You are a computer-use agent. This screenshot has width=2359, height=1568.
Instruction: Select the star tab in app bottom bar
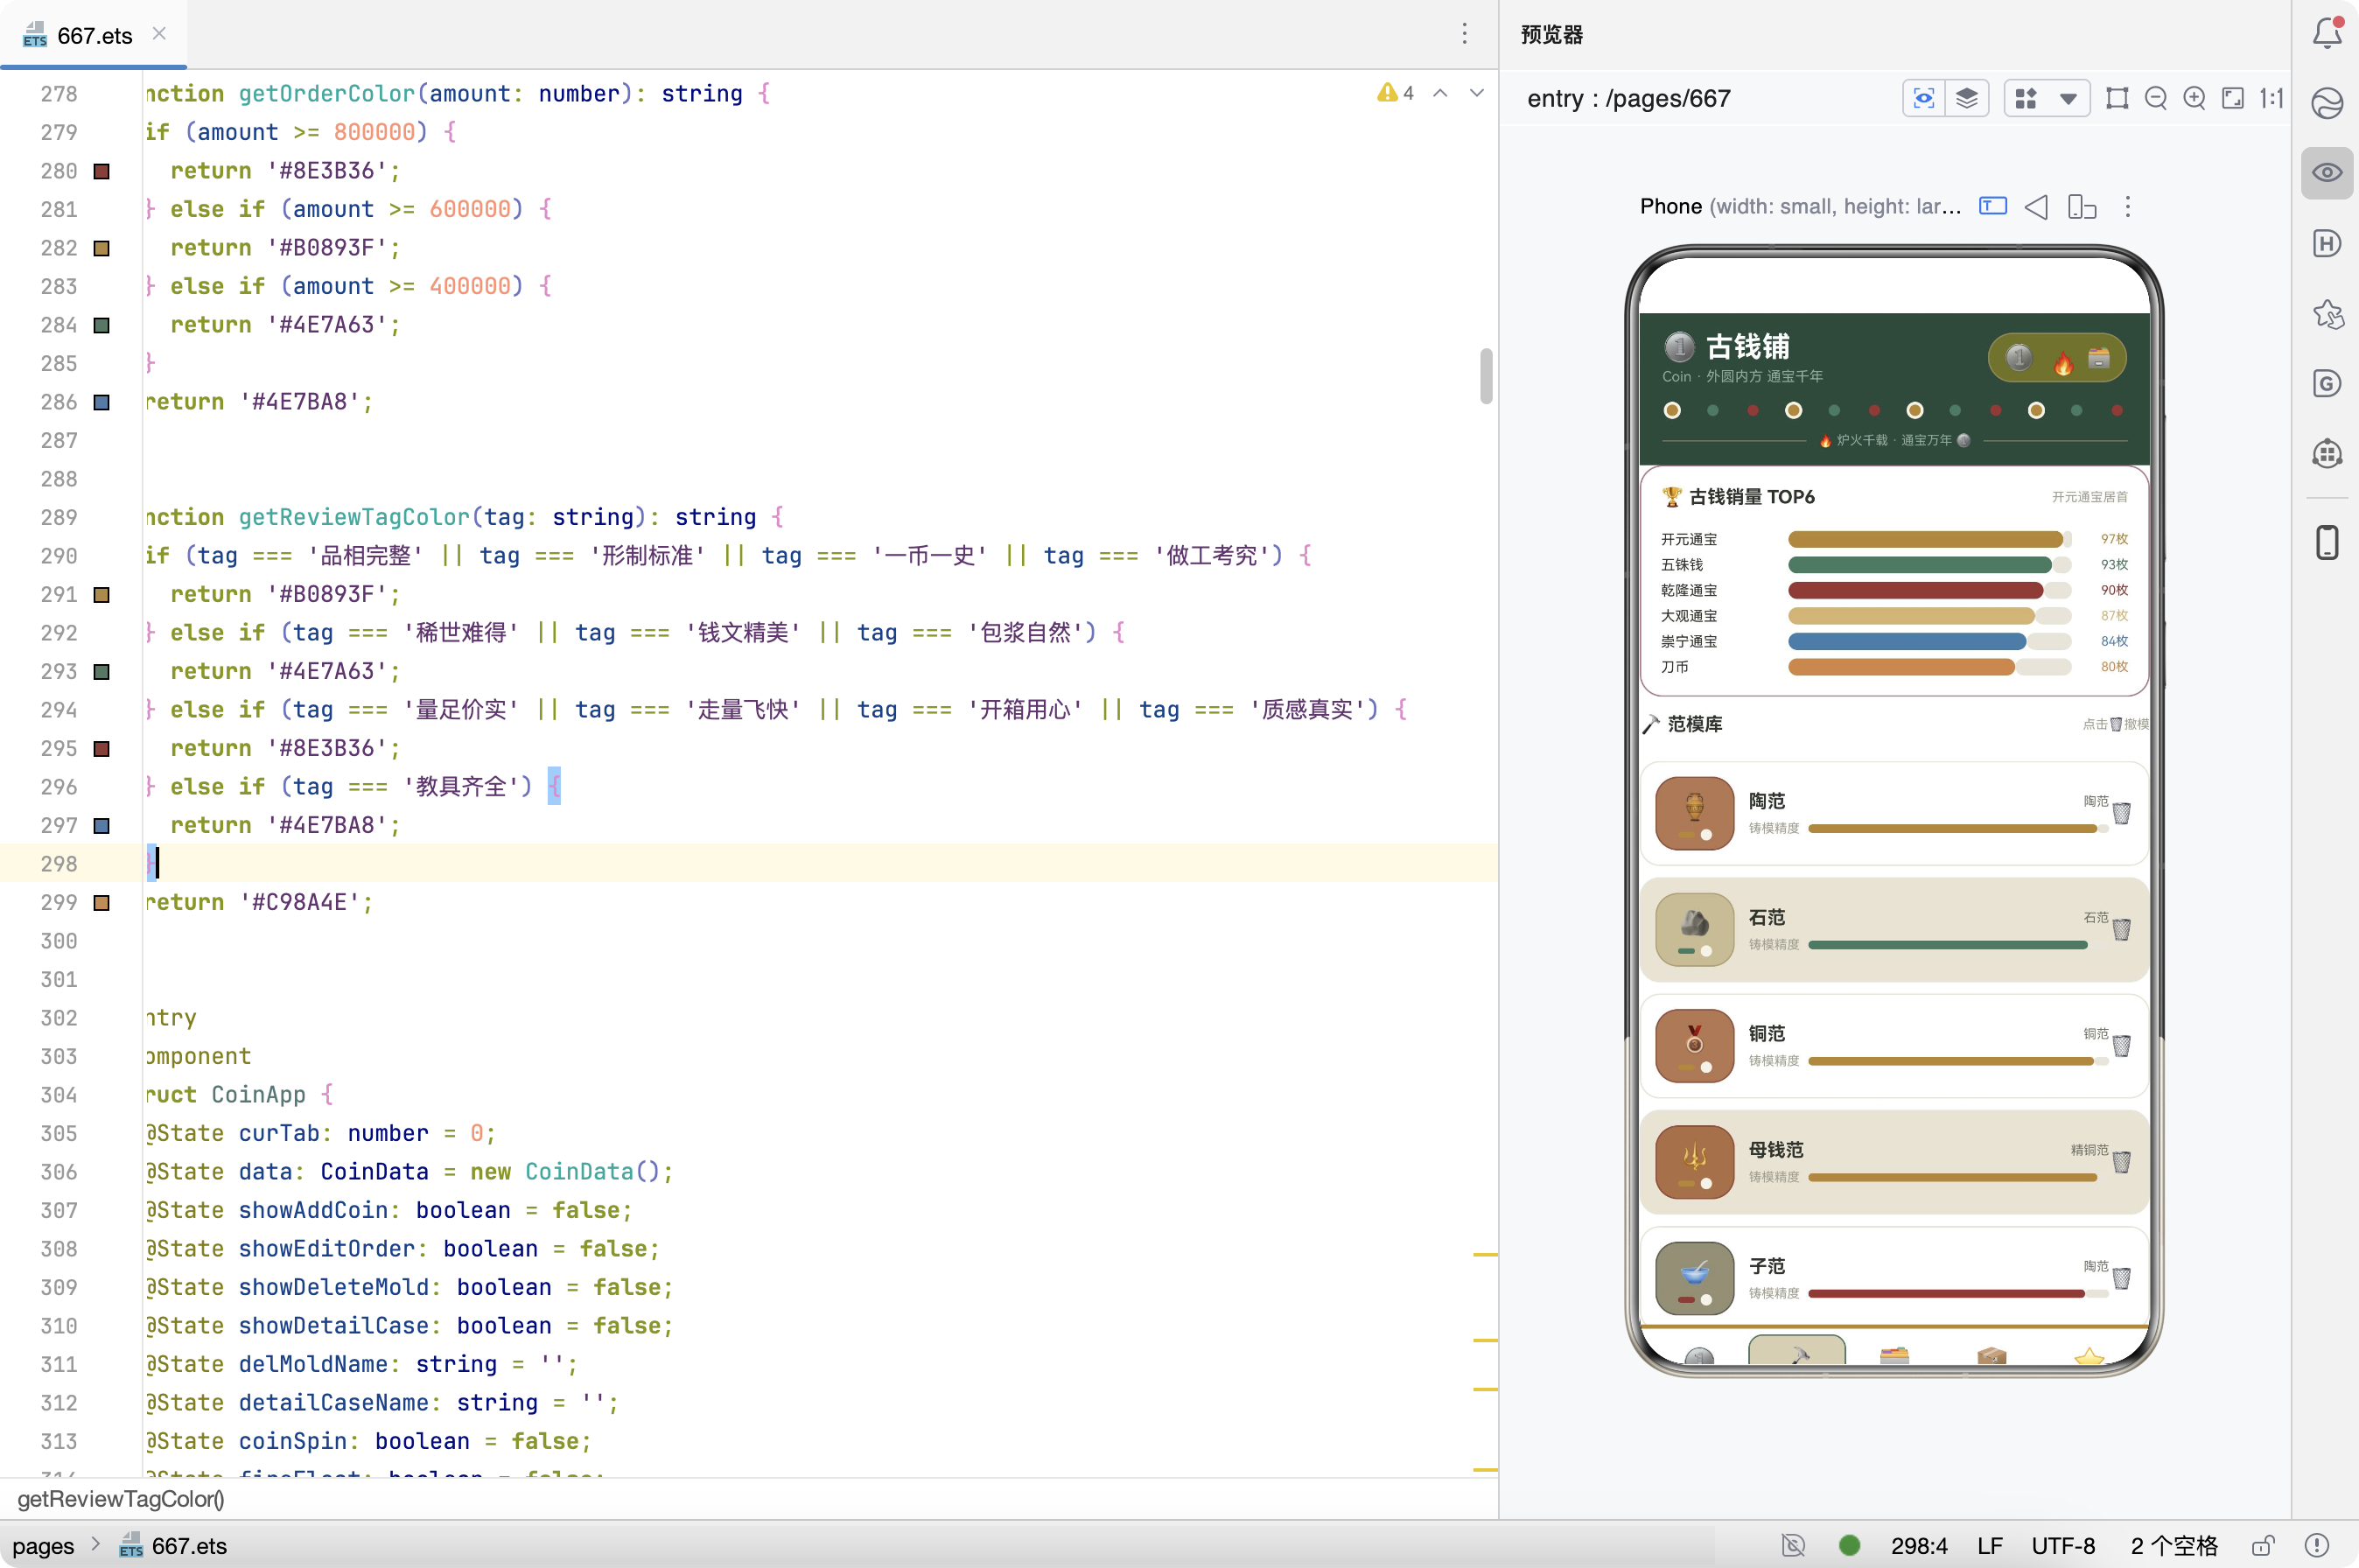(x=2088, y=1355)
